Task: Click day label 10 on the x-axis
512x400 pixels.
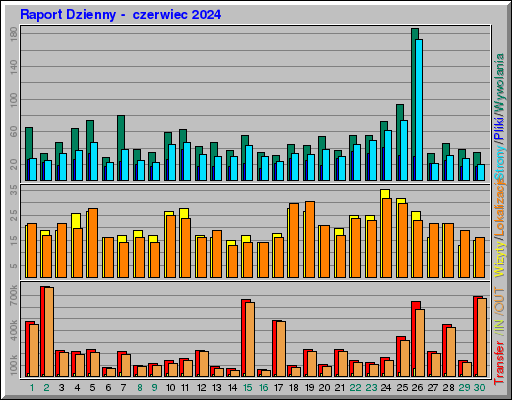Action: [170, 388]
